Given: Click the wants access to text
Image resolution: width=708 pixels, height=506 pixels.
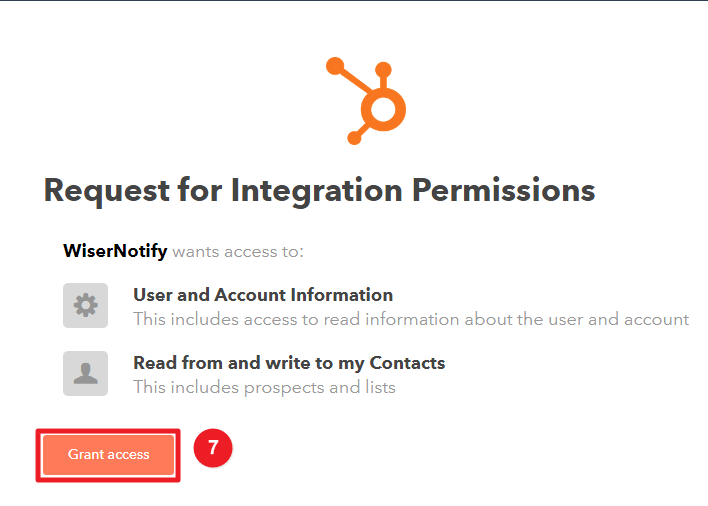Looking at the screenshot, I should click(x=238, y=251).
